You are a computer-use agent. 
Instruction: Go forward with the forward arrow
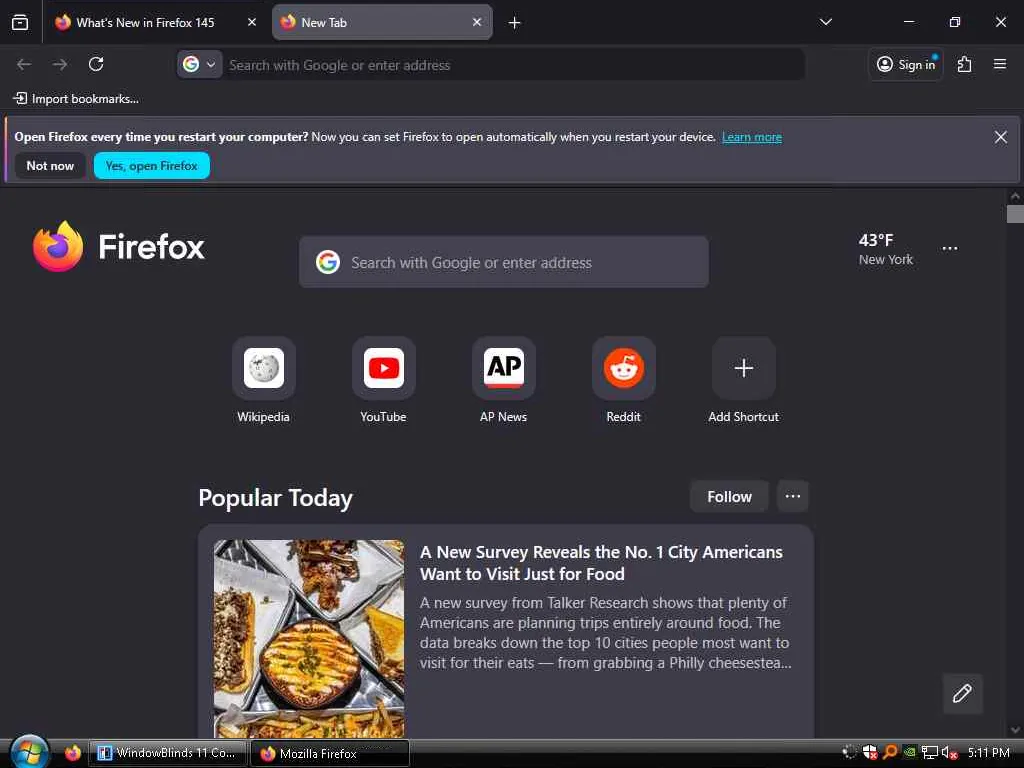click(60, 64)
